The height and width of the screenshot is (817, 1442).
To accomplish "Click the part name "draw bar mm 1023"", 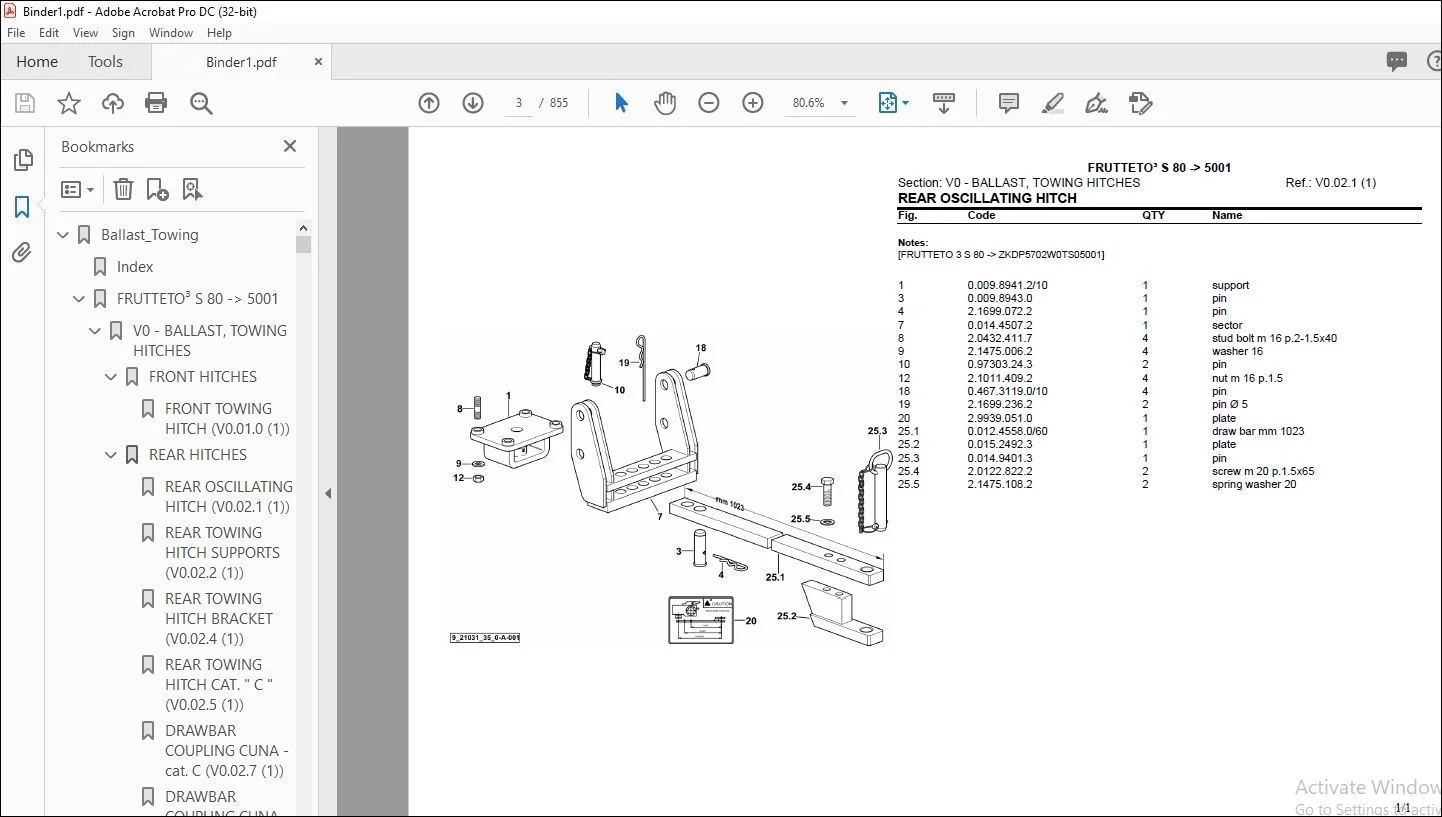I will 1258,432.
